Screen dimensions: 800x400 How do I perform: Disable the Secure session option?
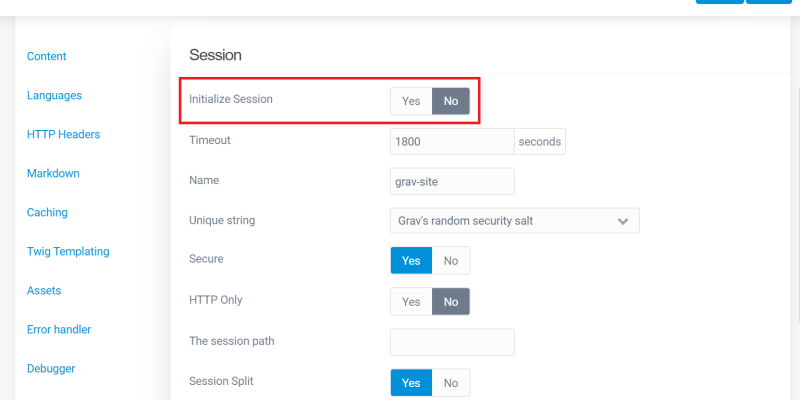(451, 260)
